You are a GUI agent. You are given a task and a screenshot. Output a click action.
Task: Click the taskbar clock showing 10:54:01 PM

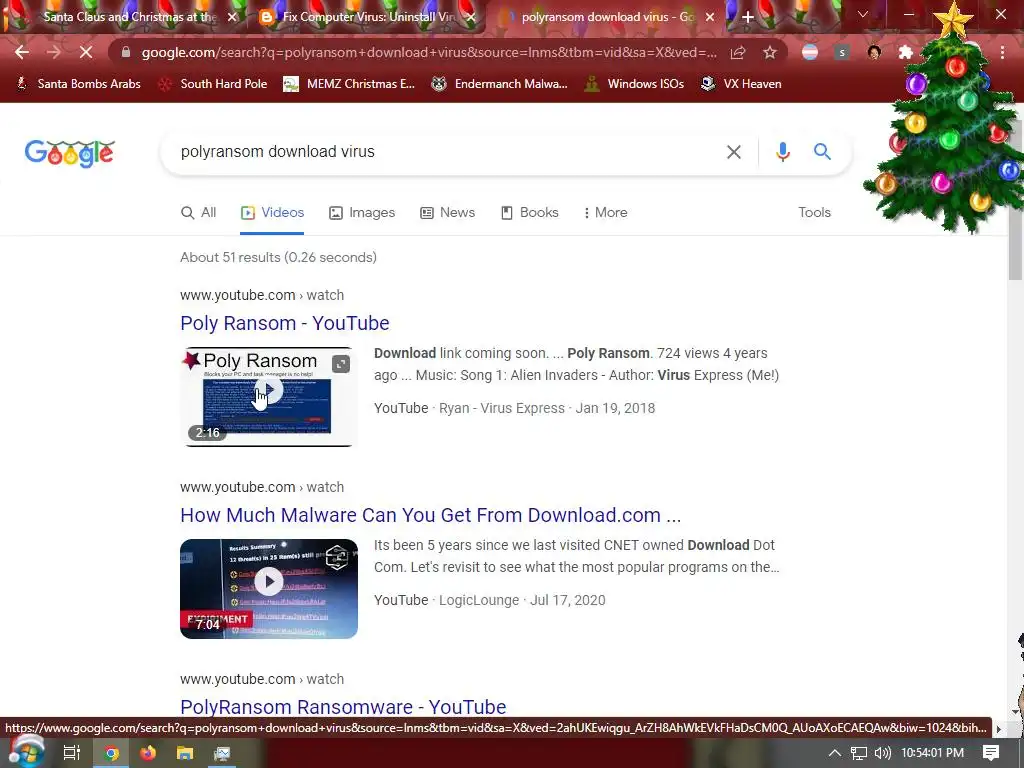tap(932, 753)
